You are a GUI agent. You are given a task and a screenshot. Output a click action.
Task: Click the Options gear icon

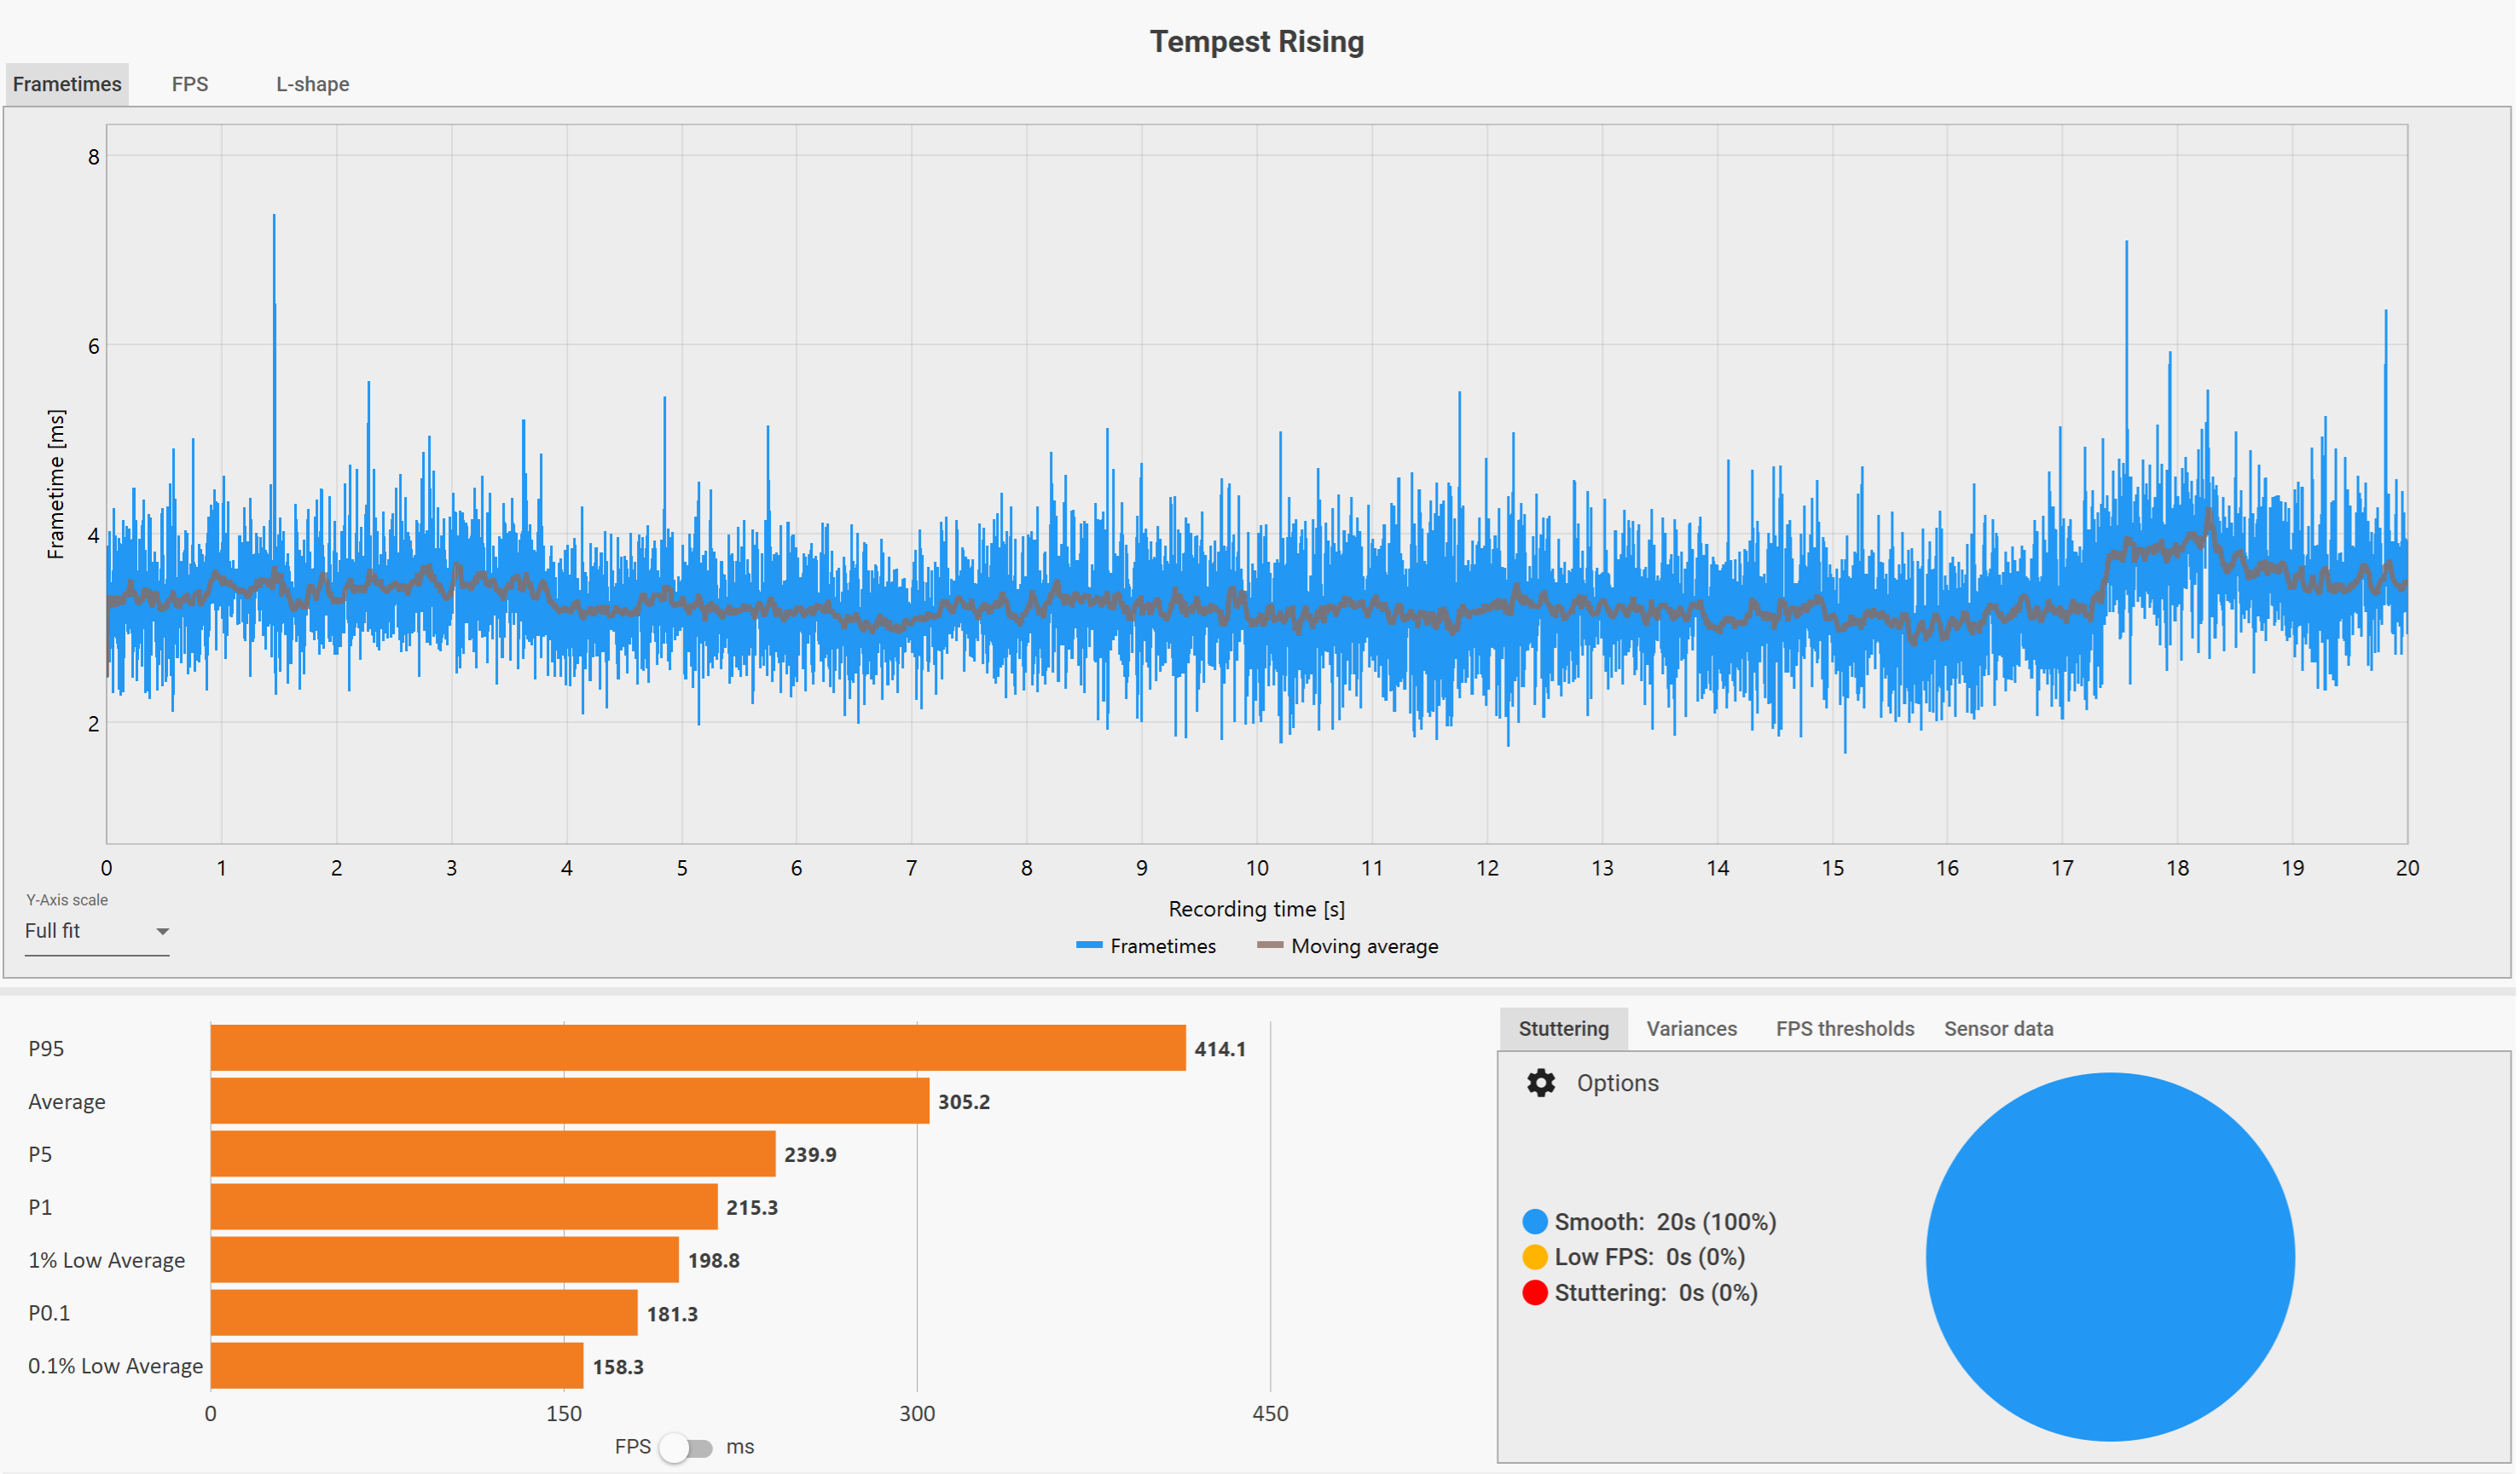coord(1542,1084)
